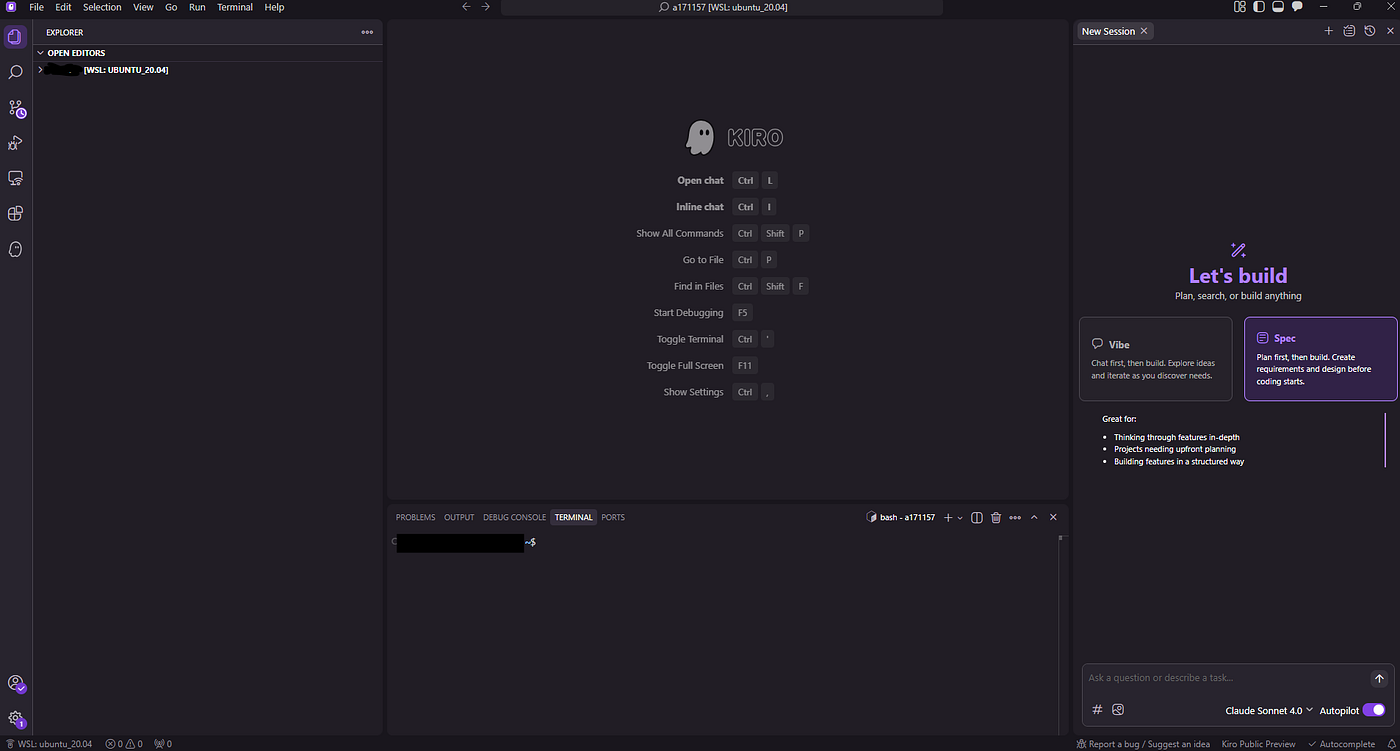Image resolution: width=1400 pixels, height=751 pixels.
Task: Open the Extensions view
Action: (x=15, y=213)
